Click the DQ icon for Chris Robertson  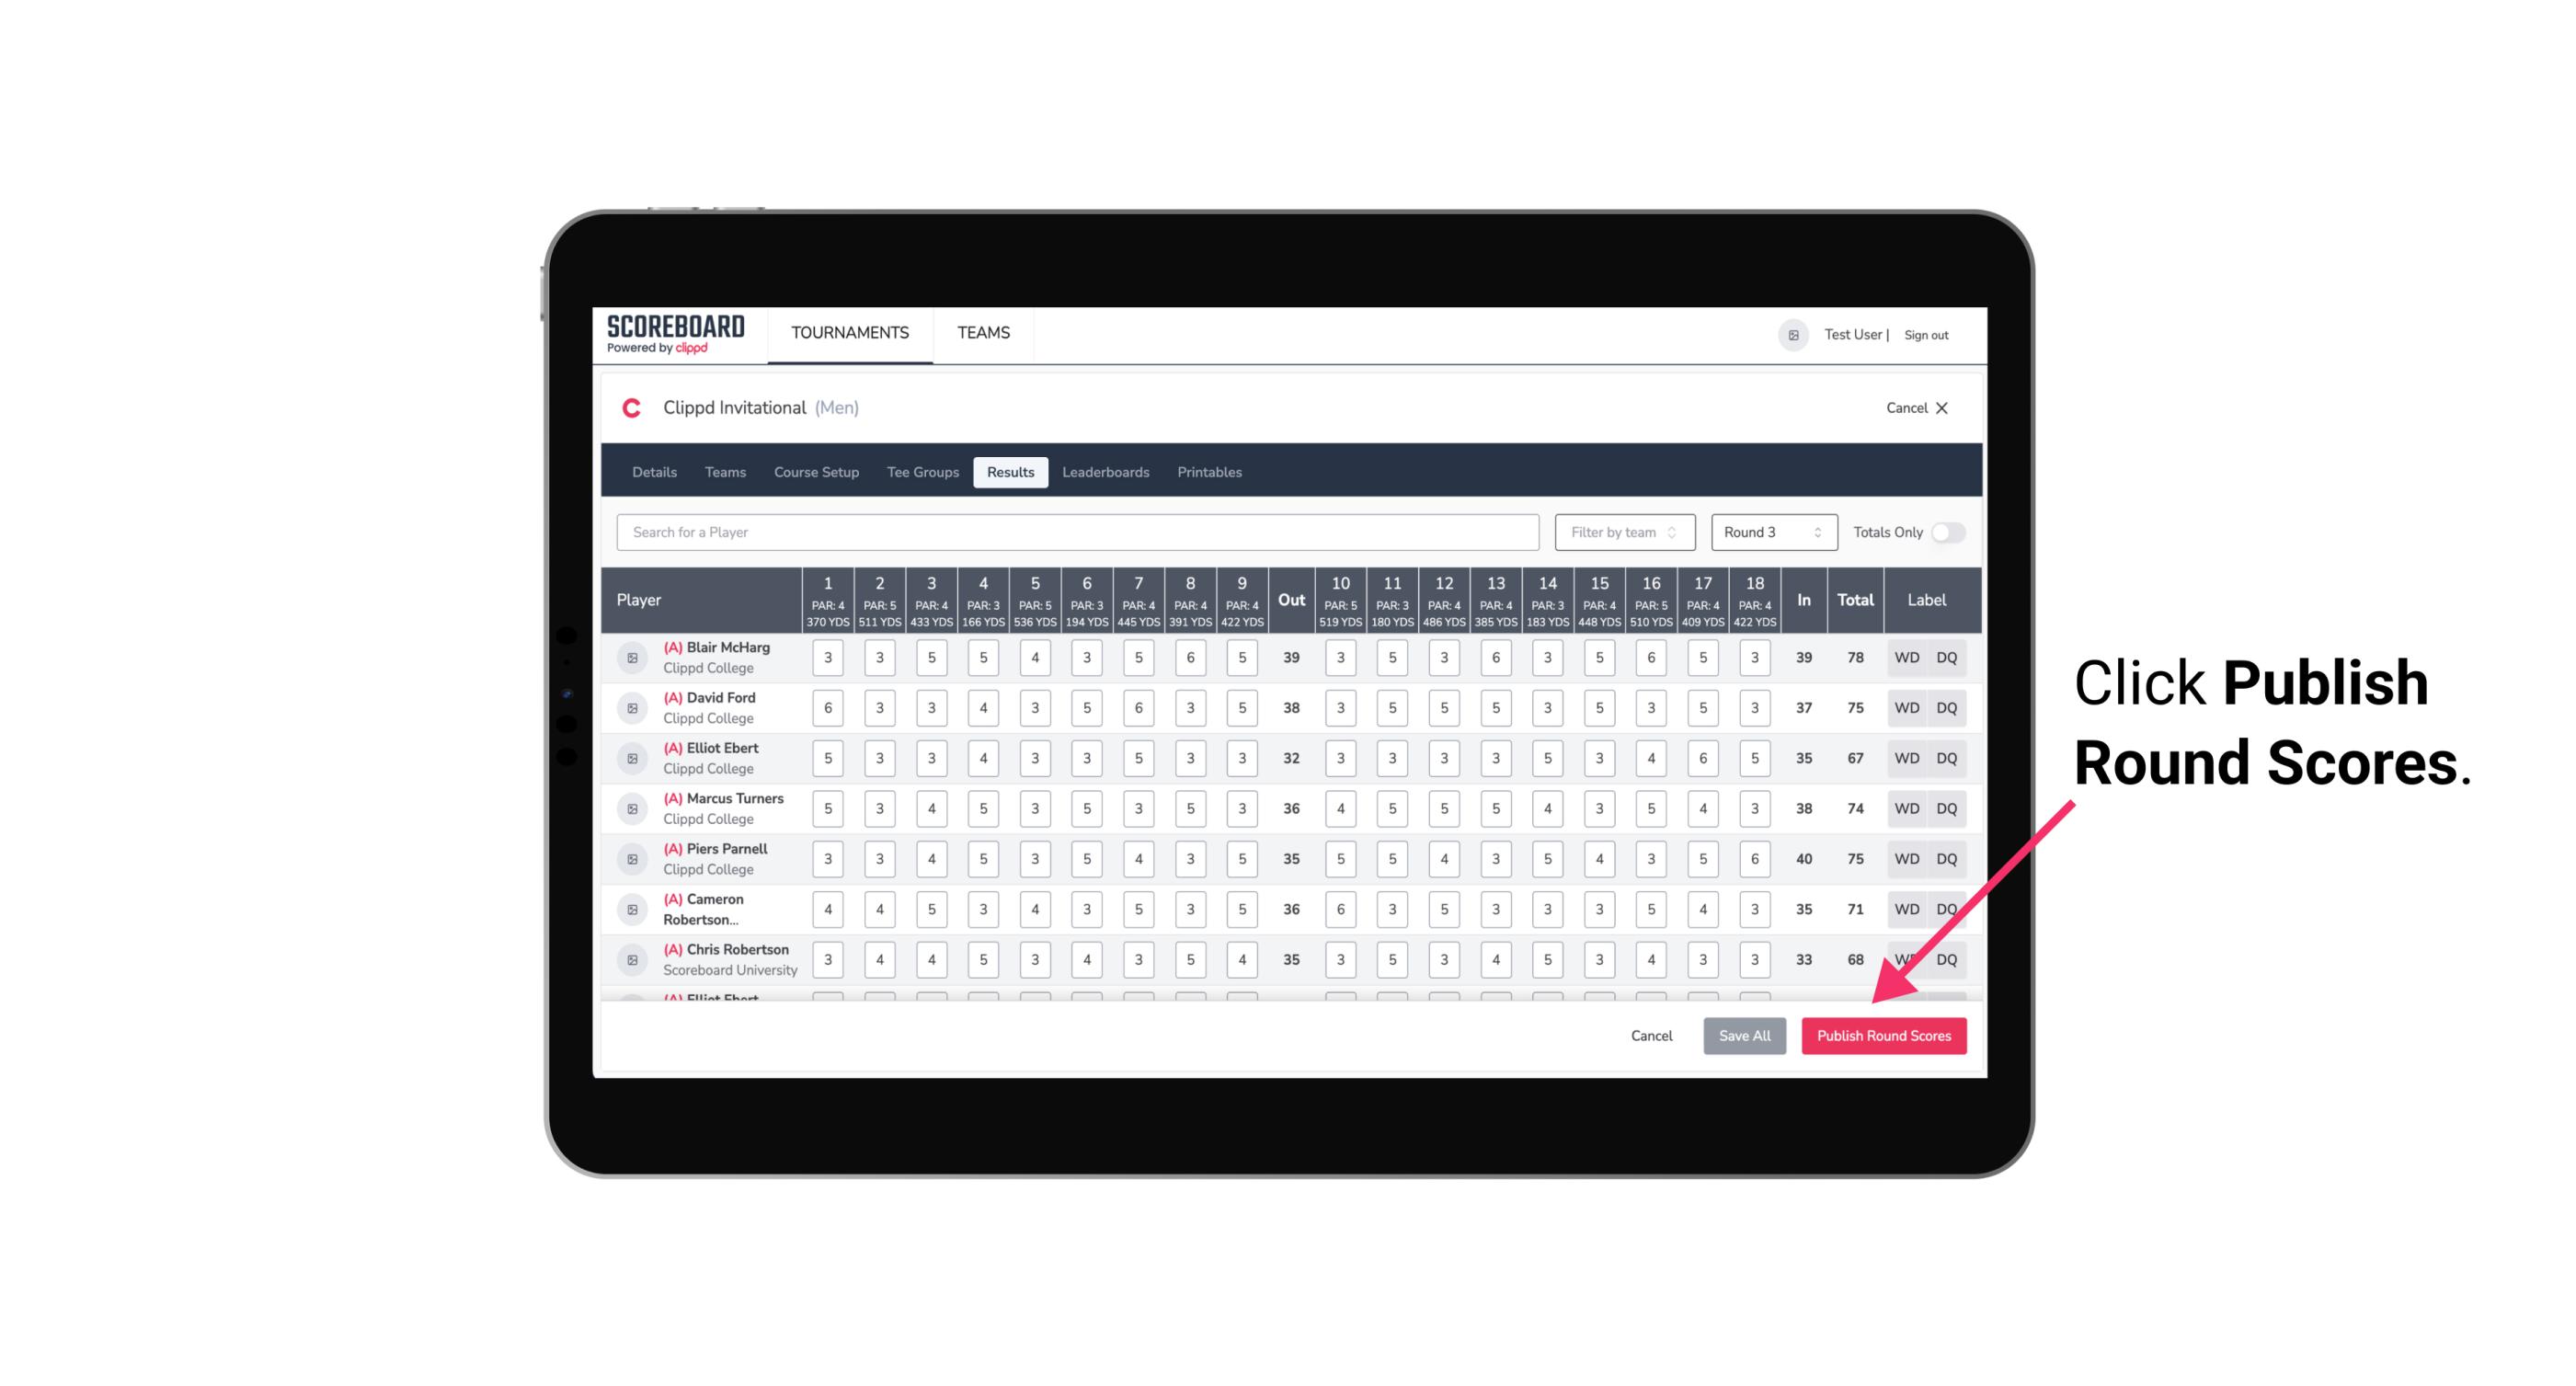[x=1952, y=957]
